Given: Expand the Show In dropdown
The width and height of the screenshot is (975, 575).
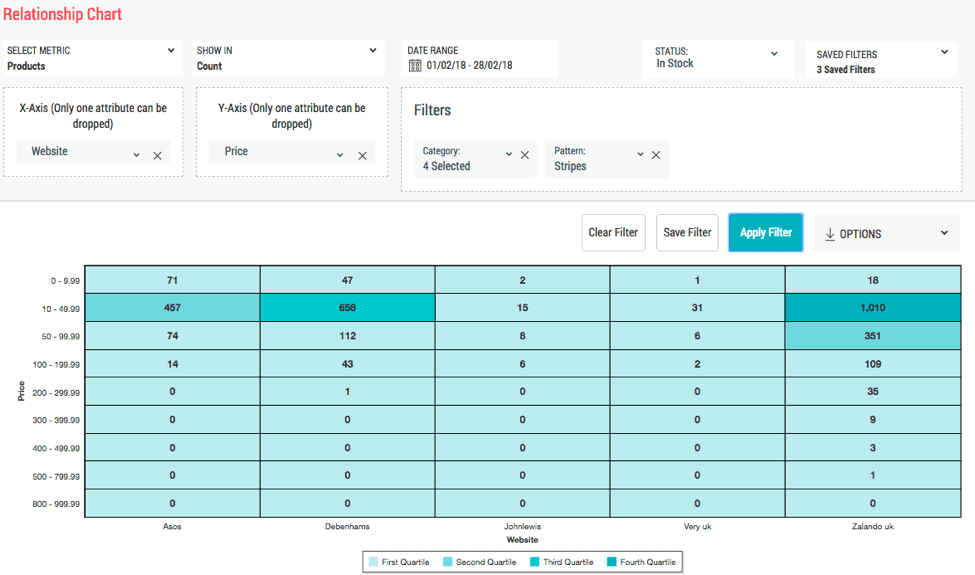Looking at the screenshot, I should point(373,51).
